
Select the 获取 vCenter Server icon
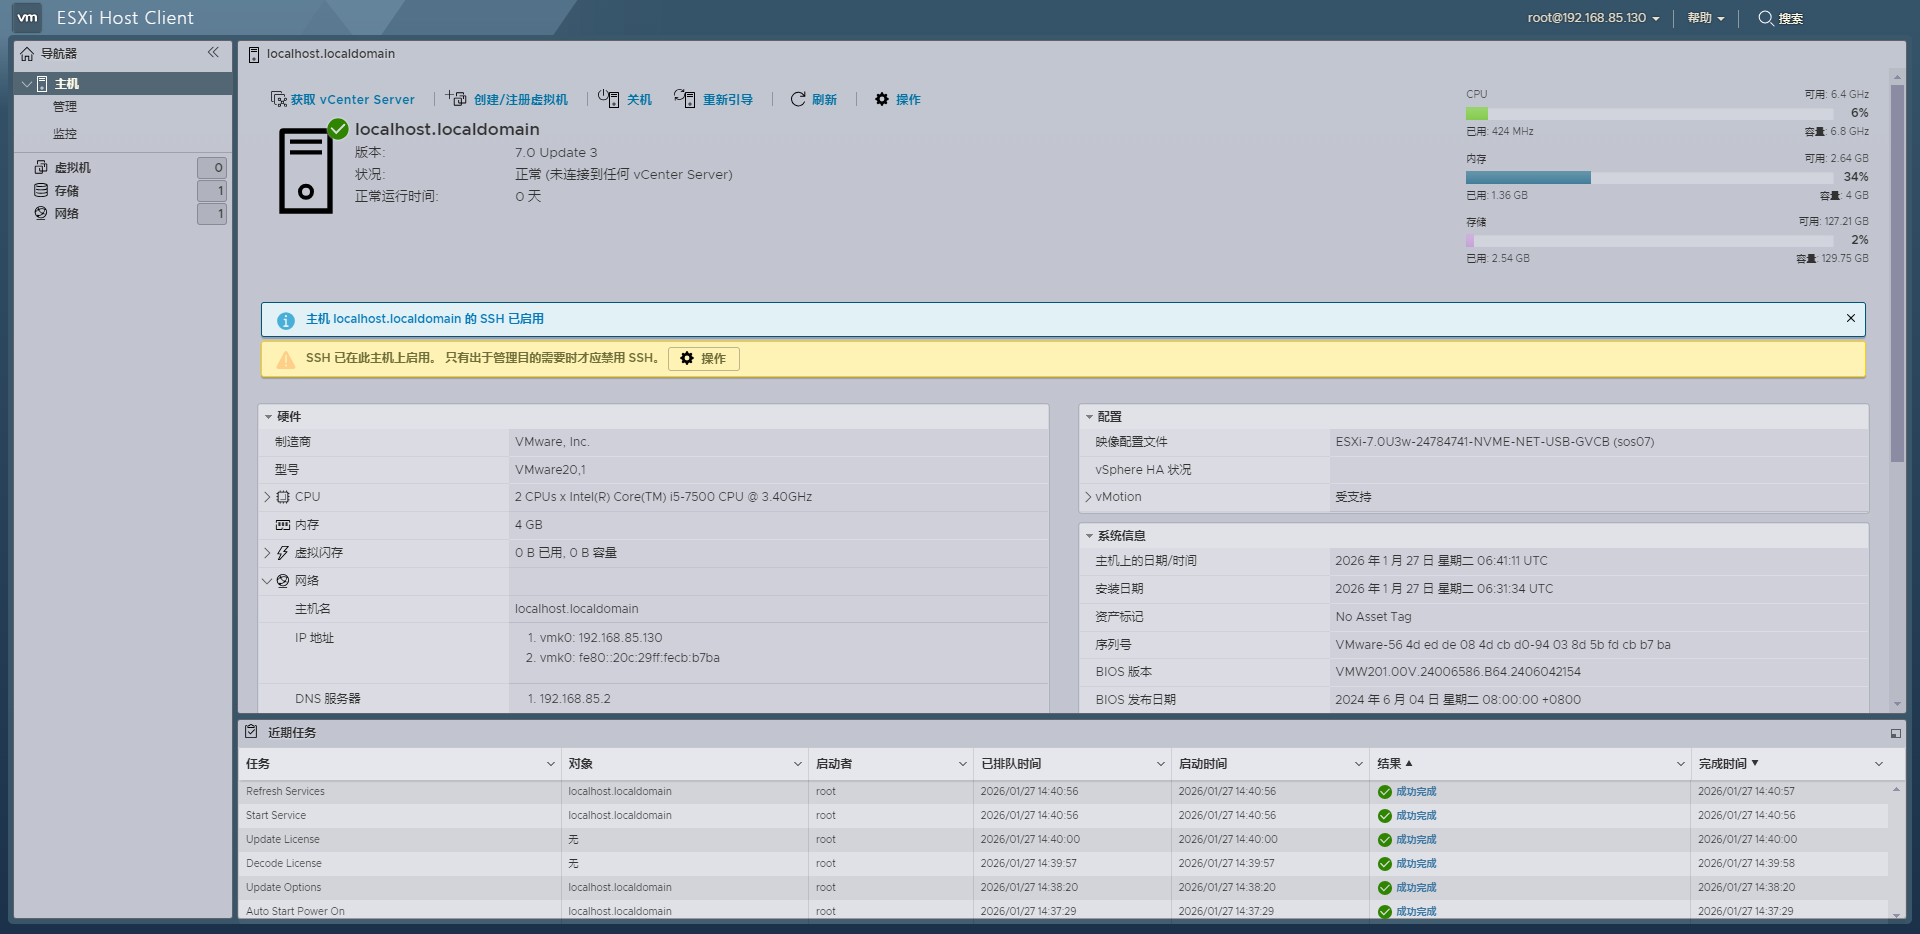pyautogui.click(x=277, y=99)
